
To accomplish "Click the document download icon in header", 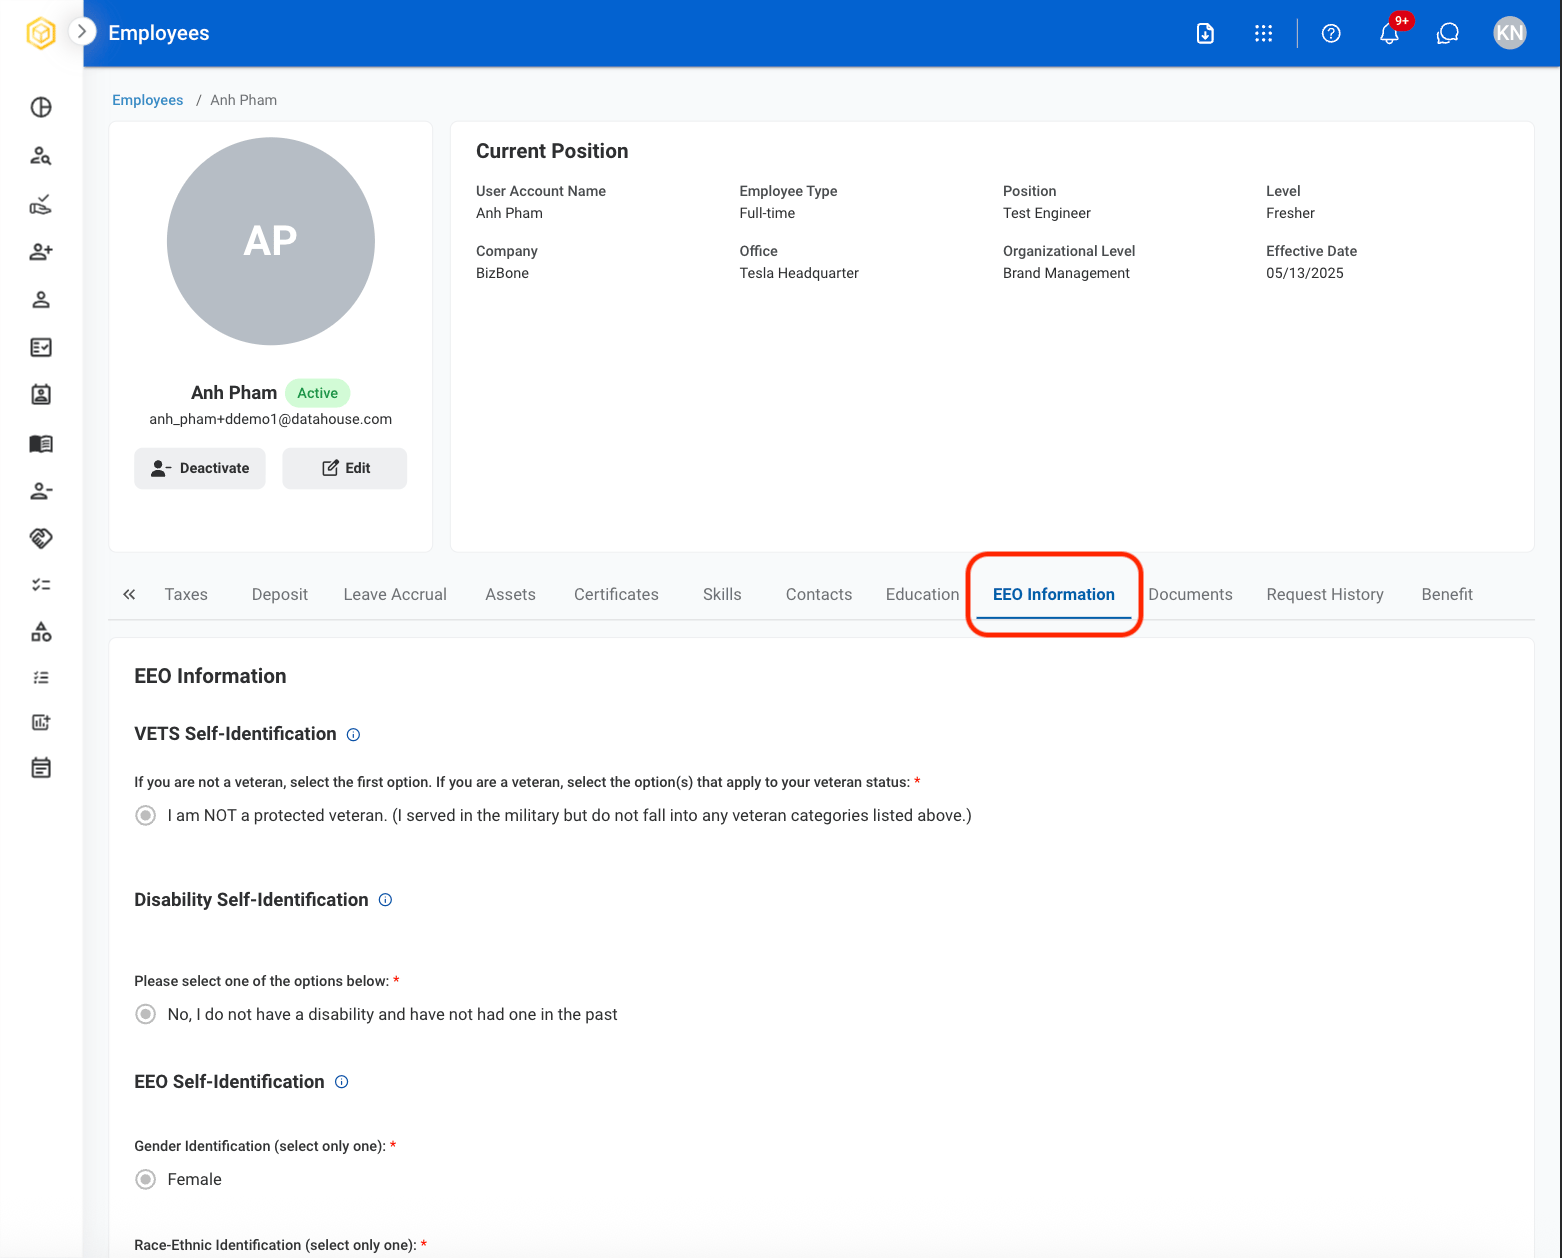I will [x=1205, y=33].
